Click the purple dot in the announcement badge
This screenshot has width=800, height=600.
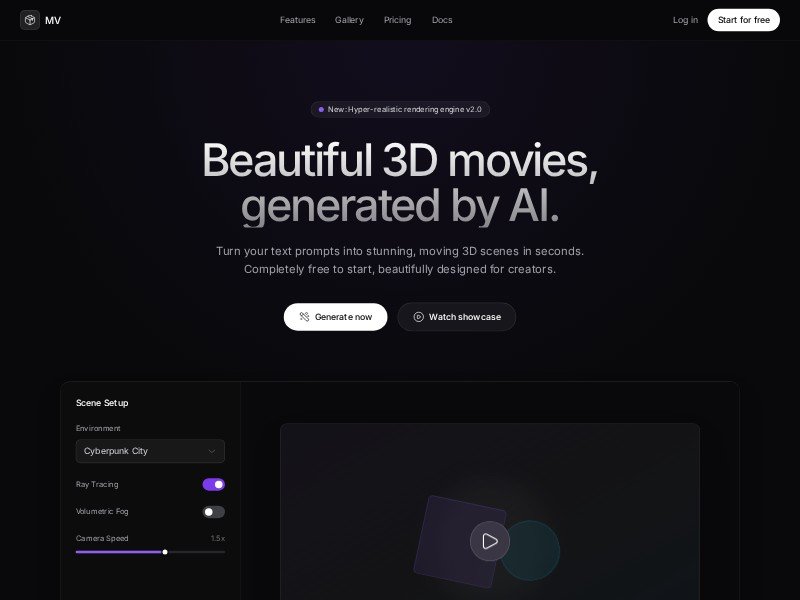pos(321,109)
